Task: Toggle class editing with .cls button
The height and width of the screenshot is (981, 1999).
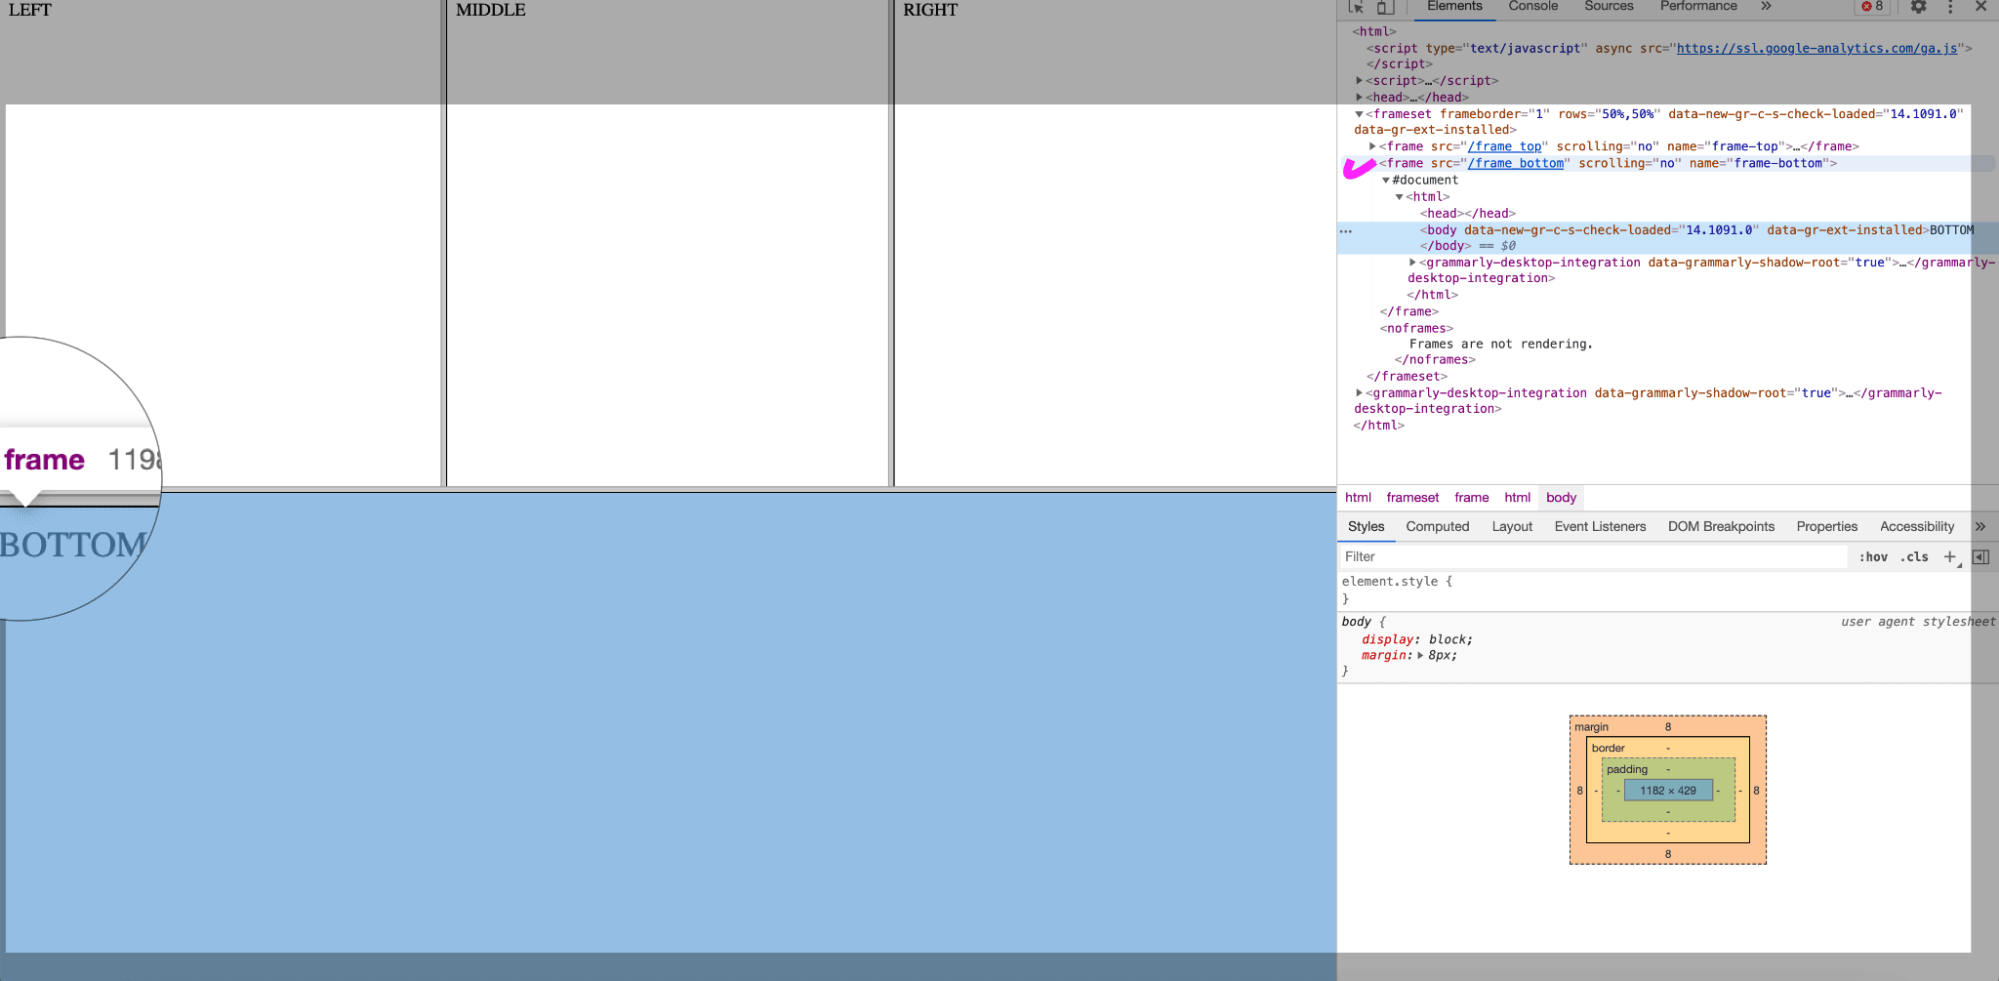Action: (1913, 557)
